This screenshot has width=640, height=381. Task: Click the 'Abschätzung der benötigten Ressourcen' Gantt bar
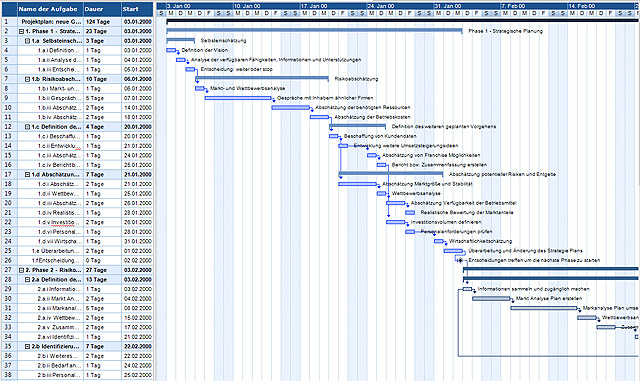(x=291, y=108)
